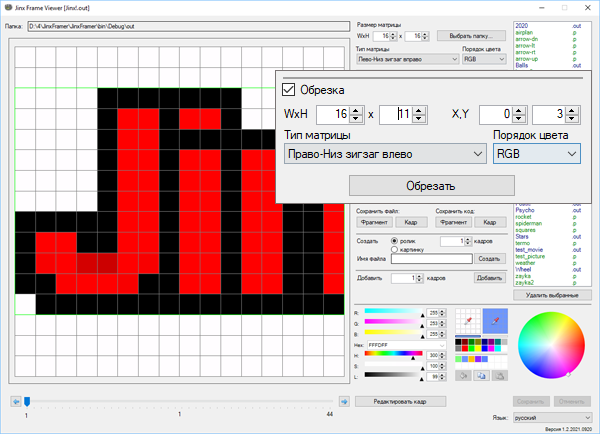The width and height of the screenshot is (600, 434).
Task: Open the Лево-Низ зигзаг вправо matrix type dropdown
Action: point(407,59)
